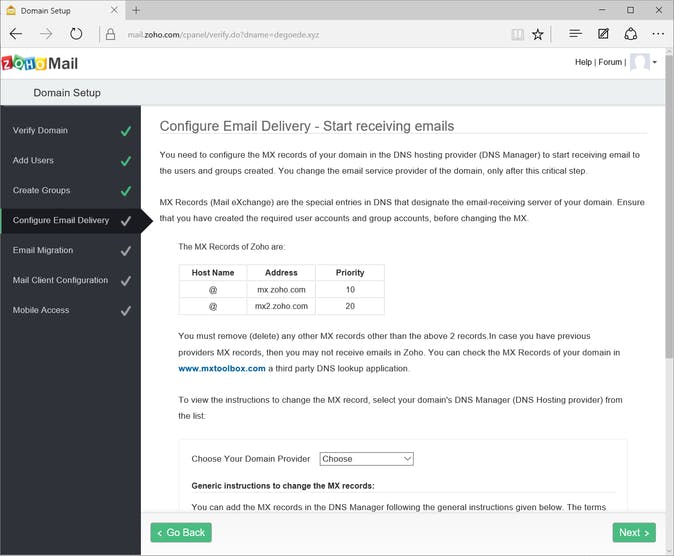The width and height of the screenshot is (674, 556).
Task: Expand the profile dropdown arrow
Action: tap(655, 62)
